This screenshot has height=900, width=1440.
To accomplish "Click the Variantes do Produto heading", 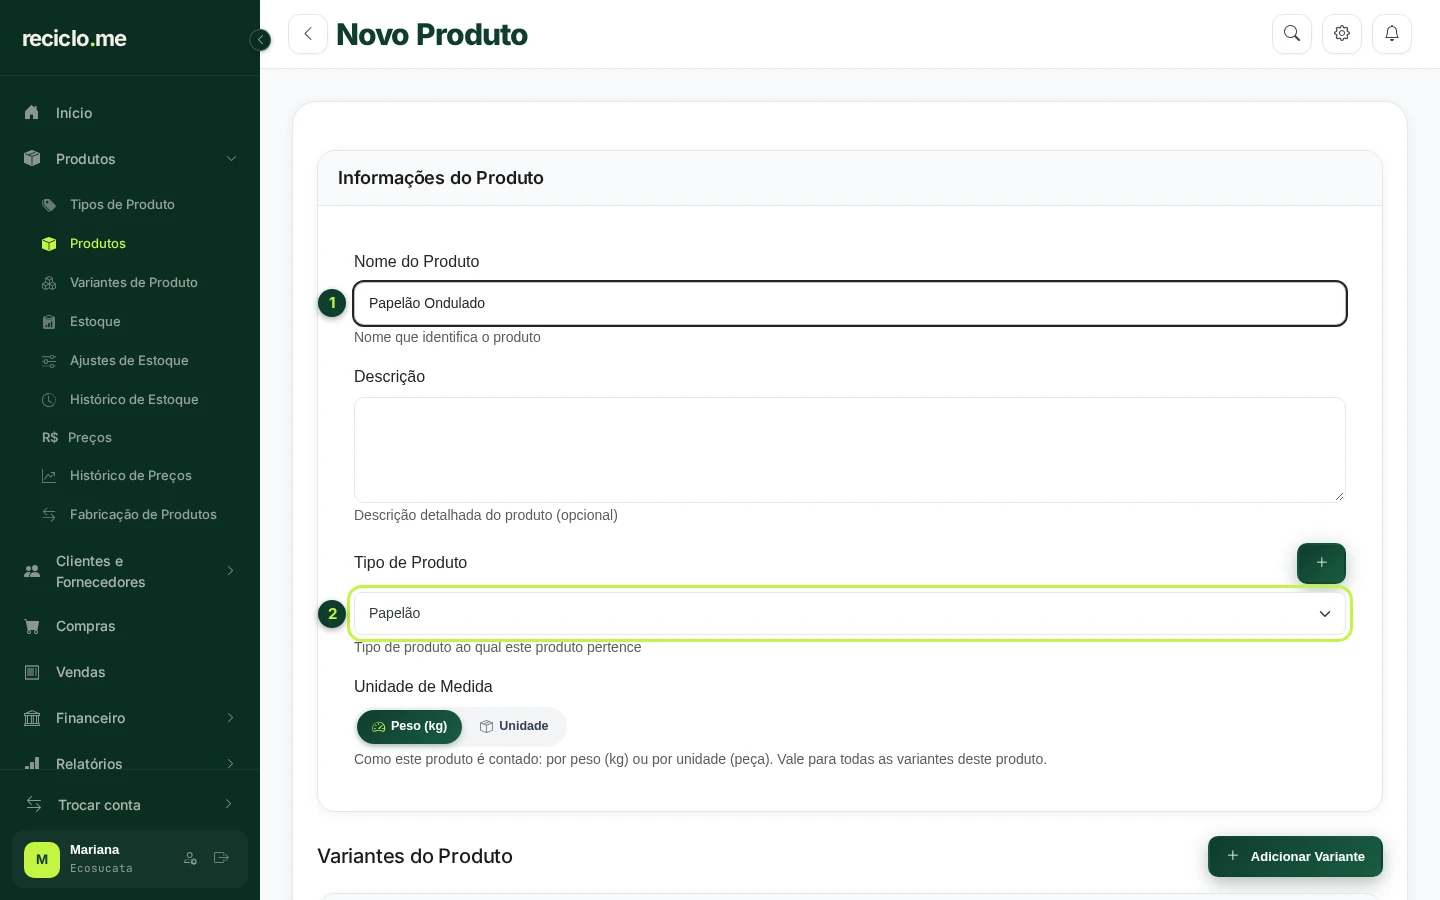I will [415, 857].
